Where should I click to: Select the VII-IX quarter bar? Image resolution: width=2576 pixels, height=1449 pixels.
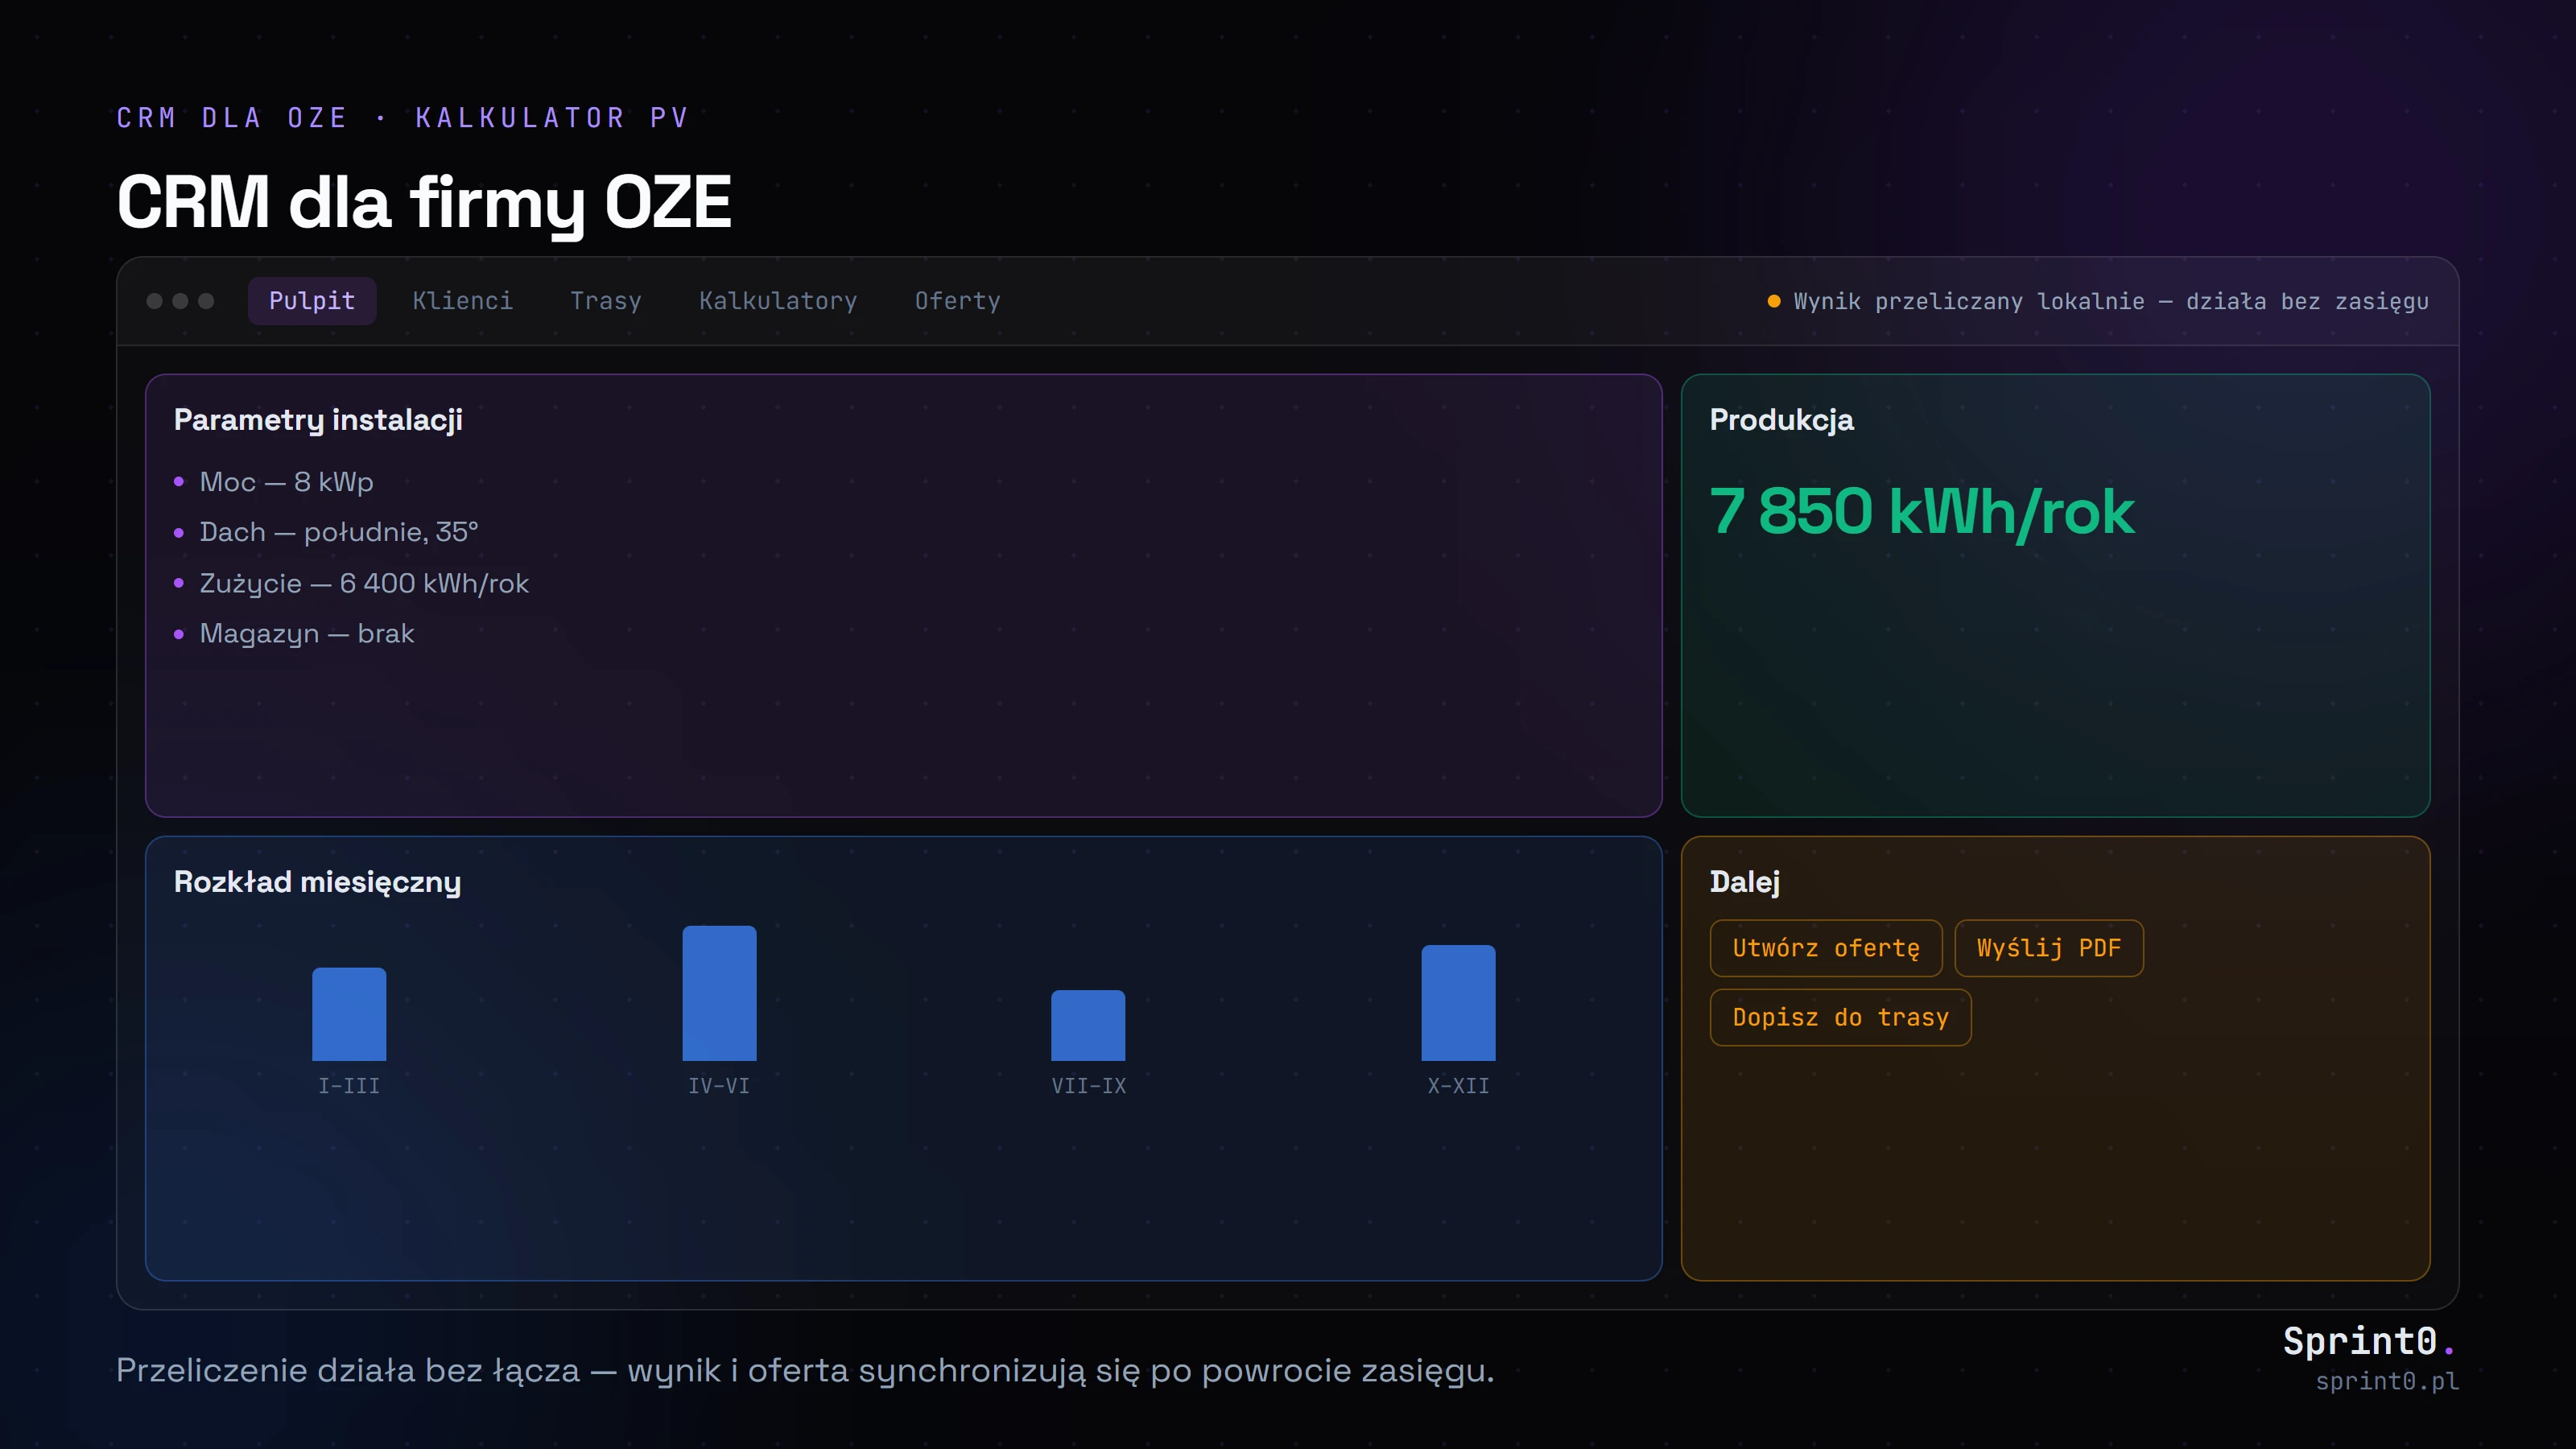pos(1088,1025)
